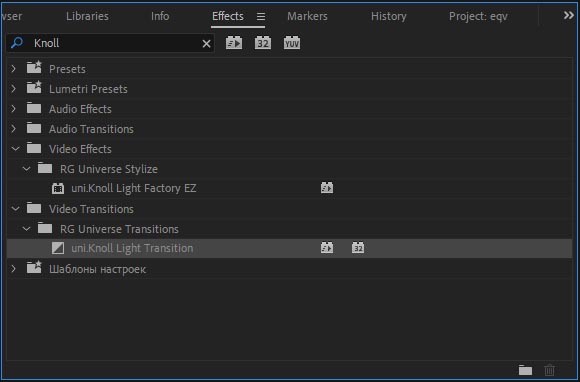Select the Video Effects folder icon

point(34,148)
